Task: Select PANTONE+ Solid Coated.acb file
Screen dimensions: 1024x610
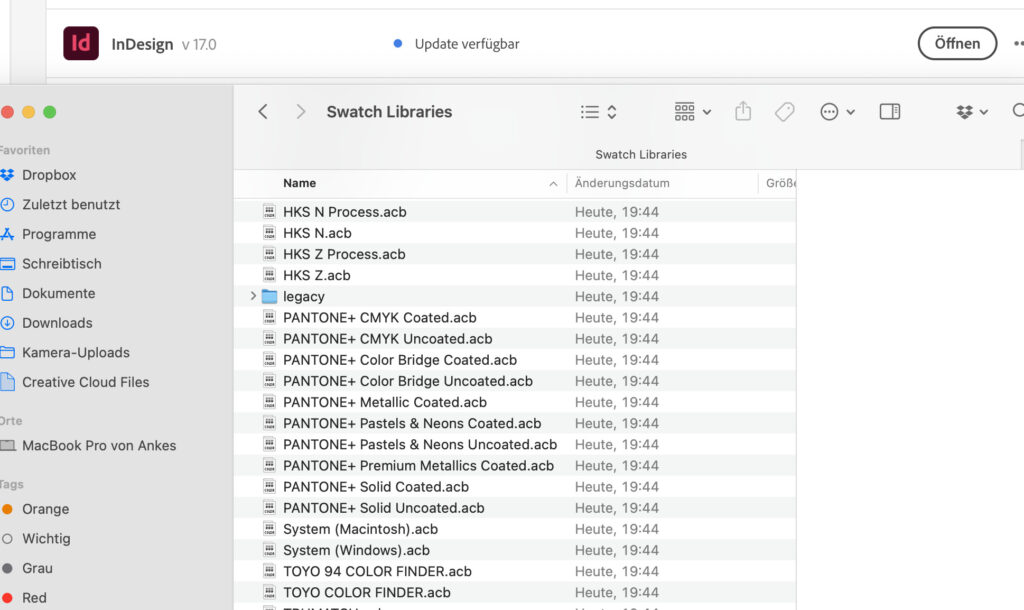Action: 375,487
